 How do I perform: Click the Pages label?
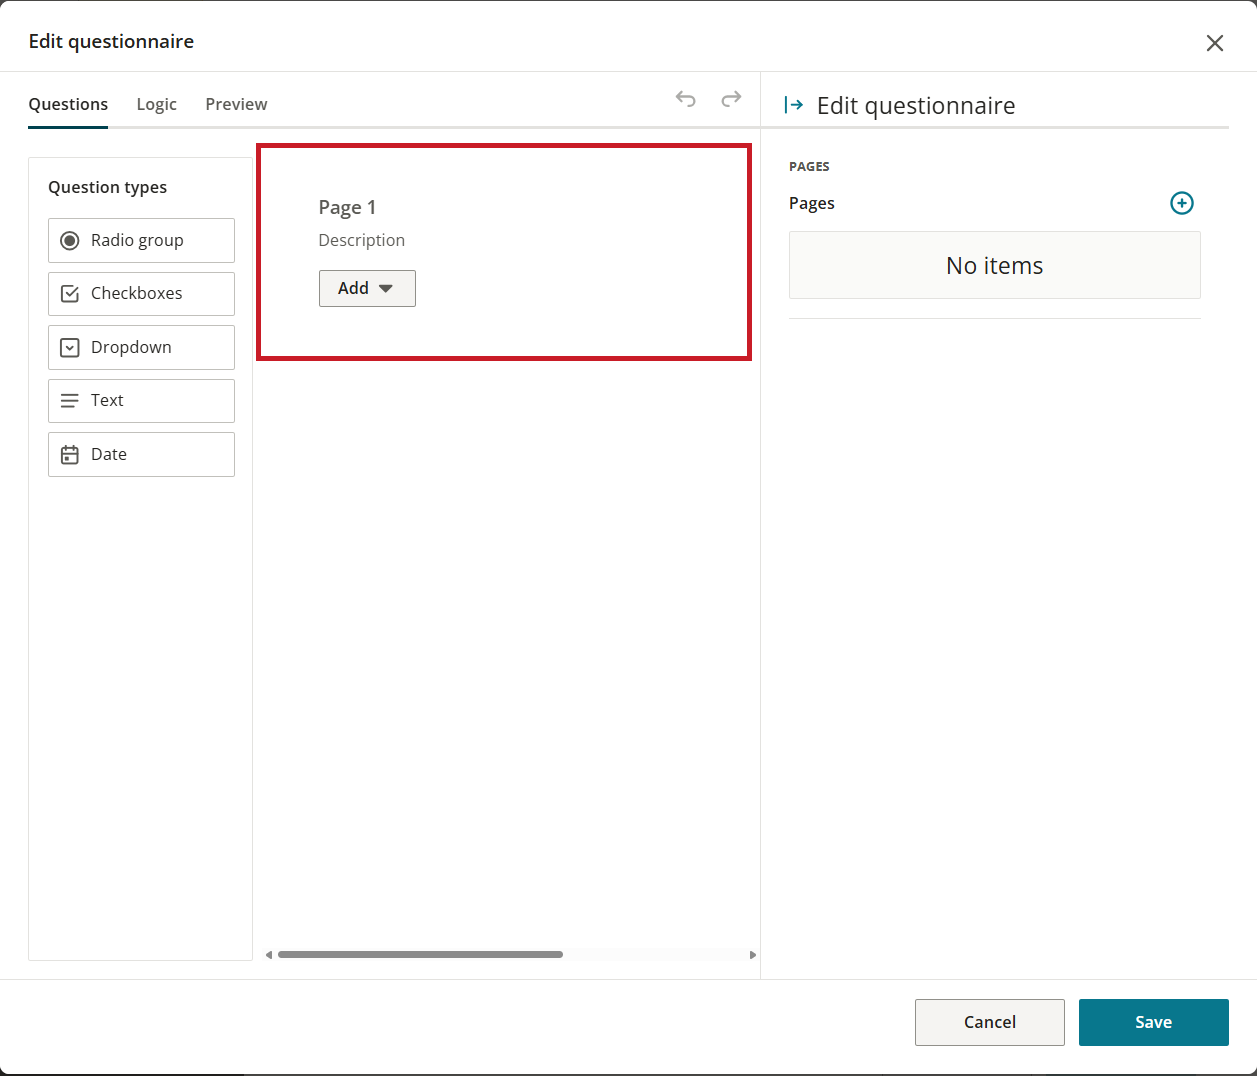(811, 203)
